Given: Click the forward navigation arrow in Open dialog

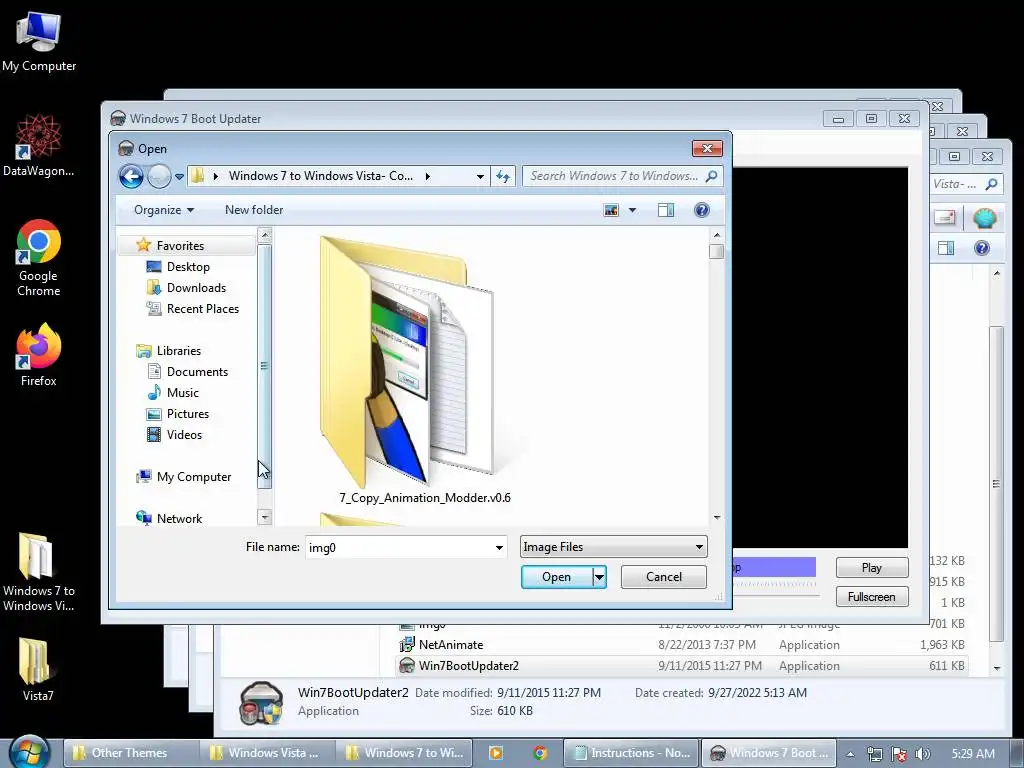Looking at the screenshot, I should (159, 176).
